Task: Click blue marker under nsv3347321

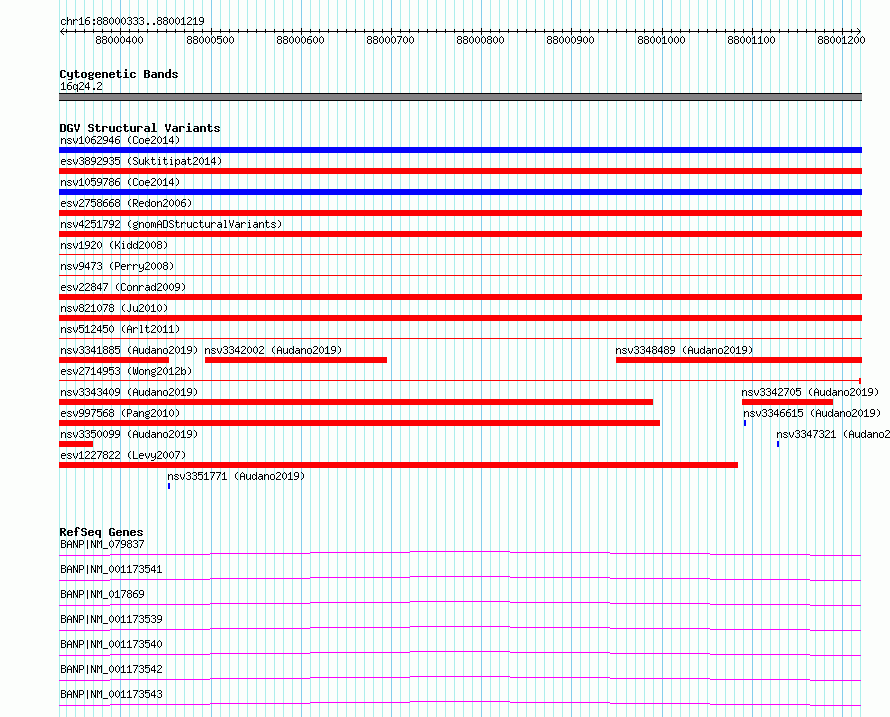Action: pyautogui.click(x=778, y=444)
